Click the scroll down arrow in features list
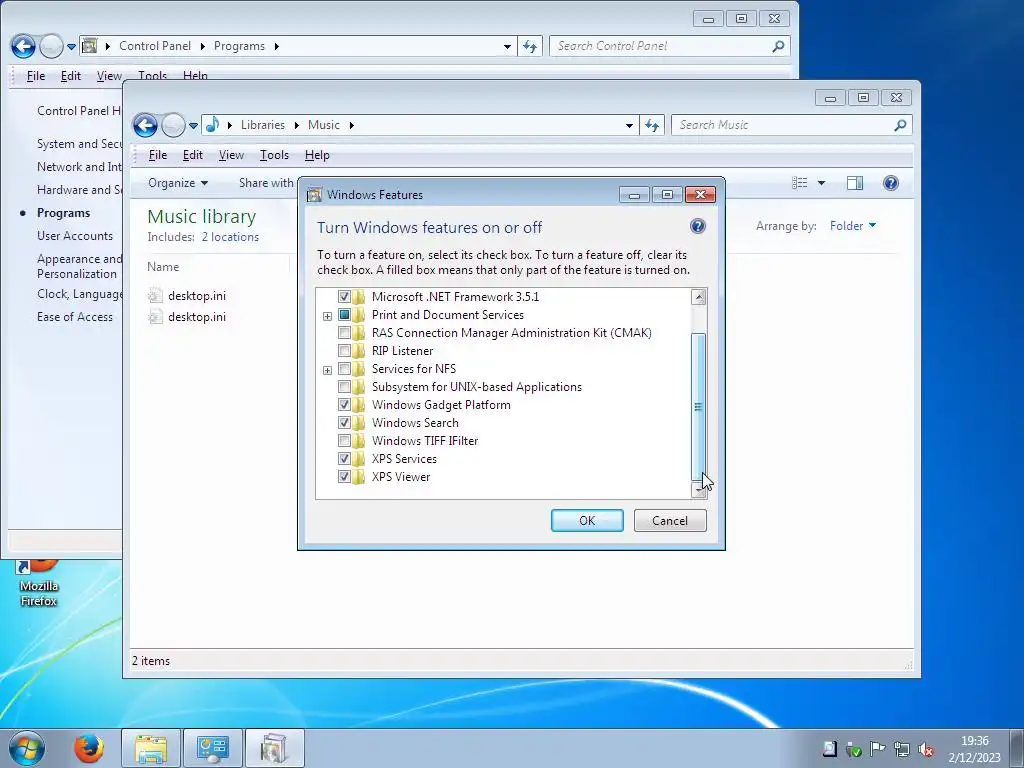 point(698,490)
